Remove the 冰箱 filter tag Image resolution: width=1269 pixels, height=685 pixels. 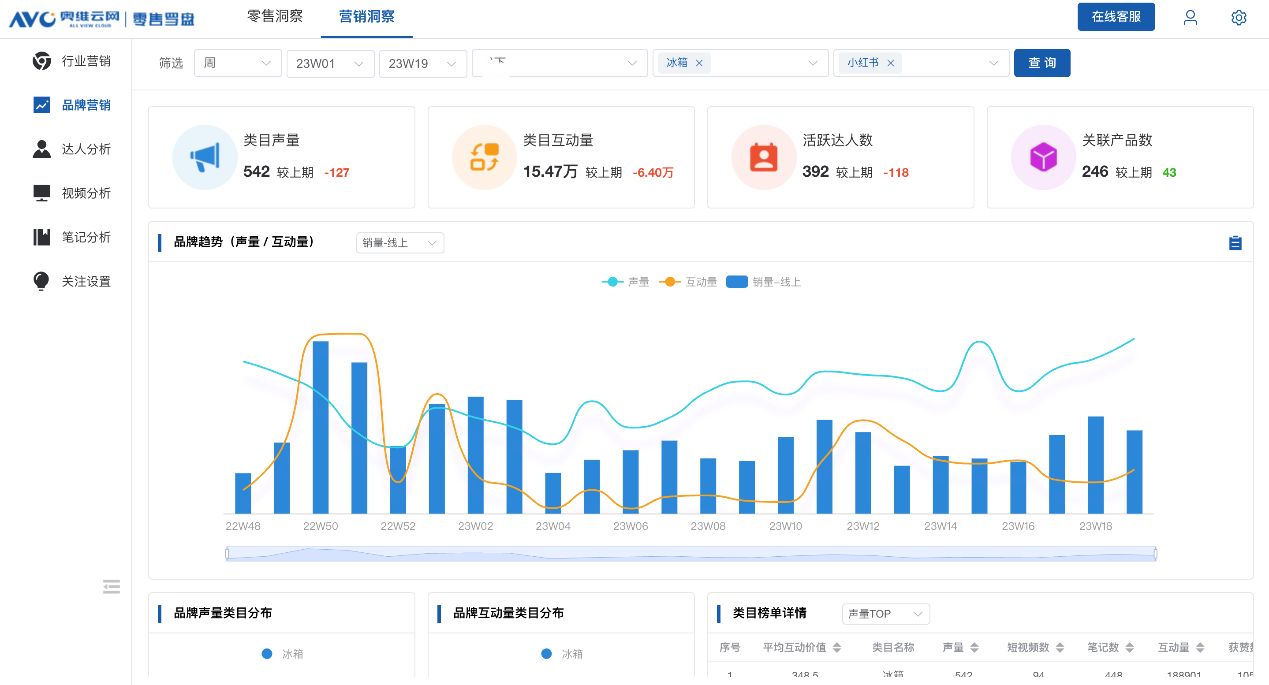point(701,62)
